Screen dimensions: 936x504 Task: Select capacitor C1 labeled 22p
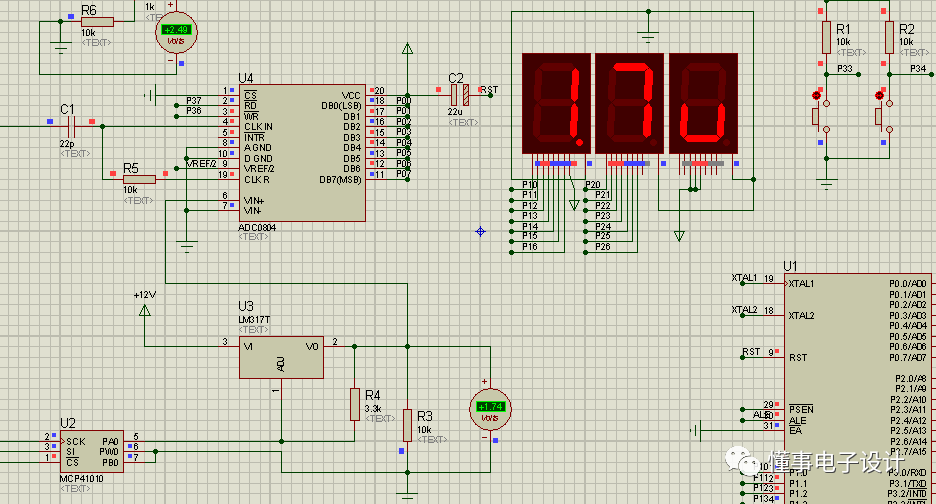(70, 126)
